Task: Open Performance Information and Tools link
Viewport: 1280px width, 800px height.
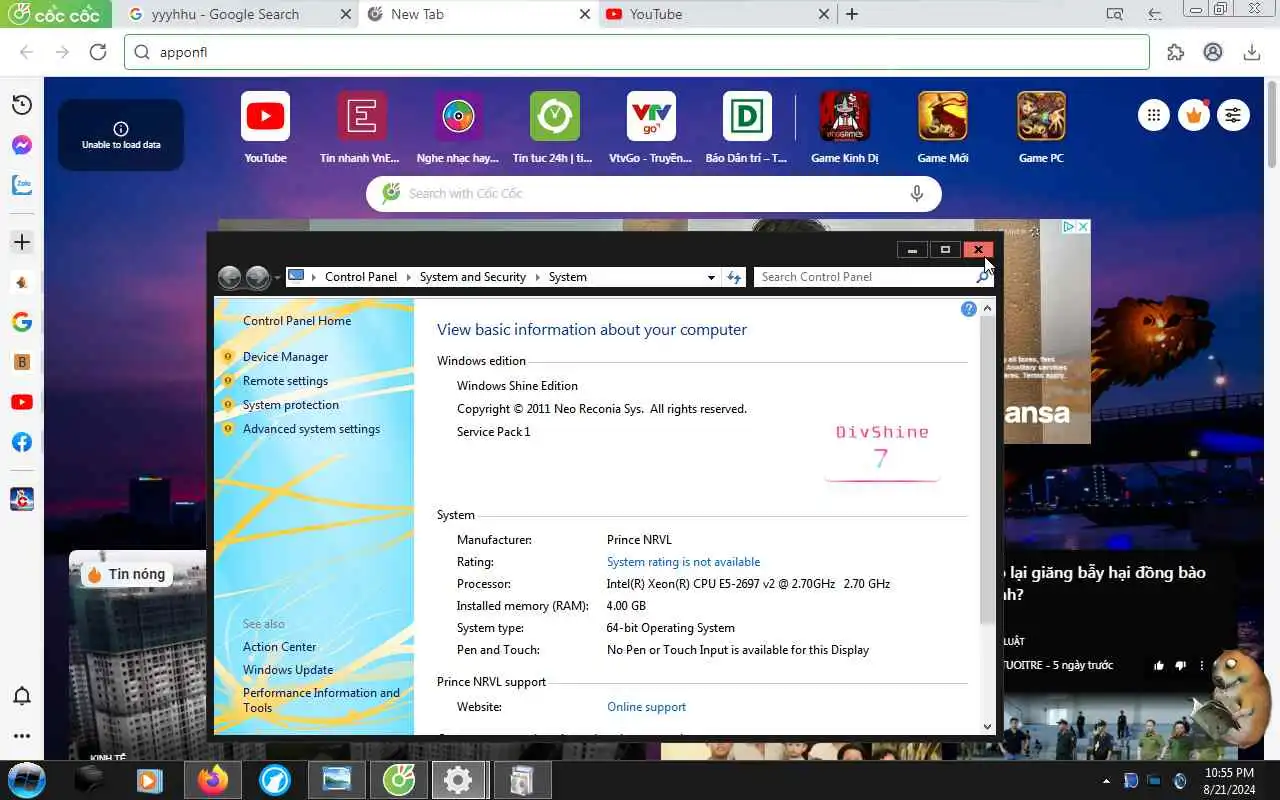Action: (x=321, y=700)
